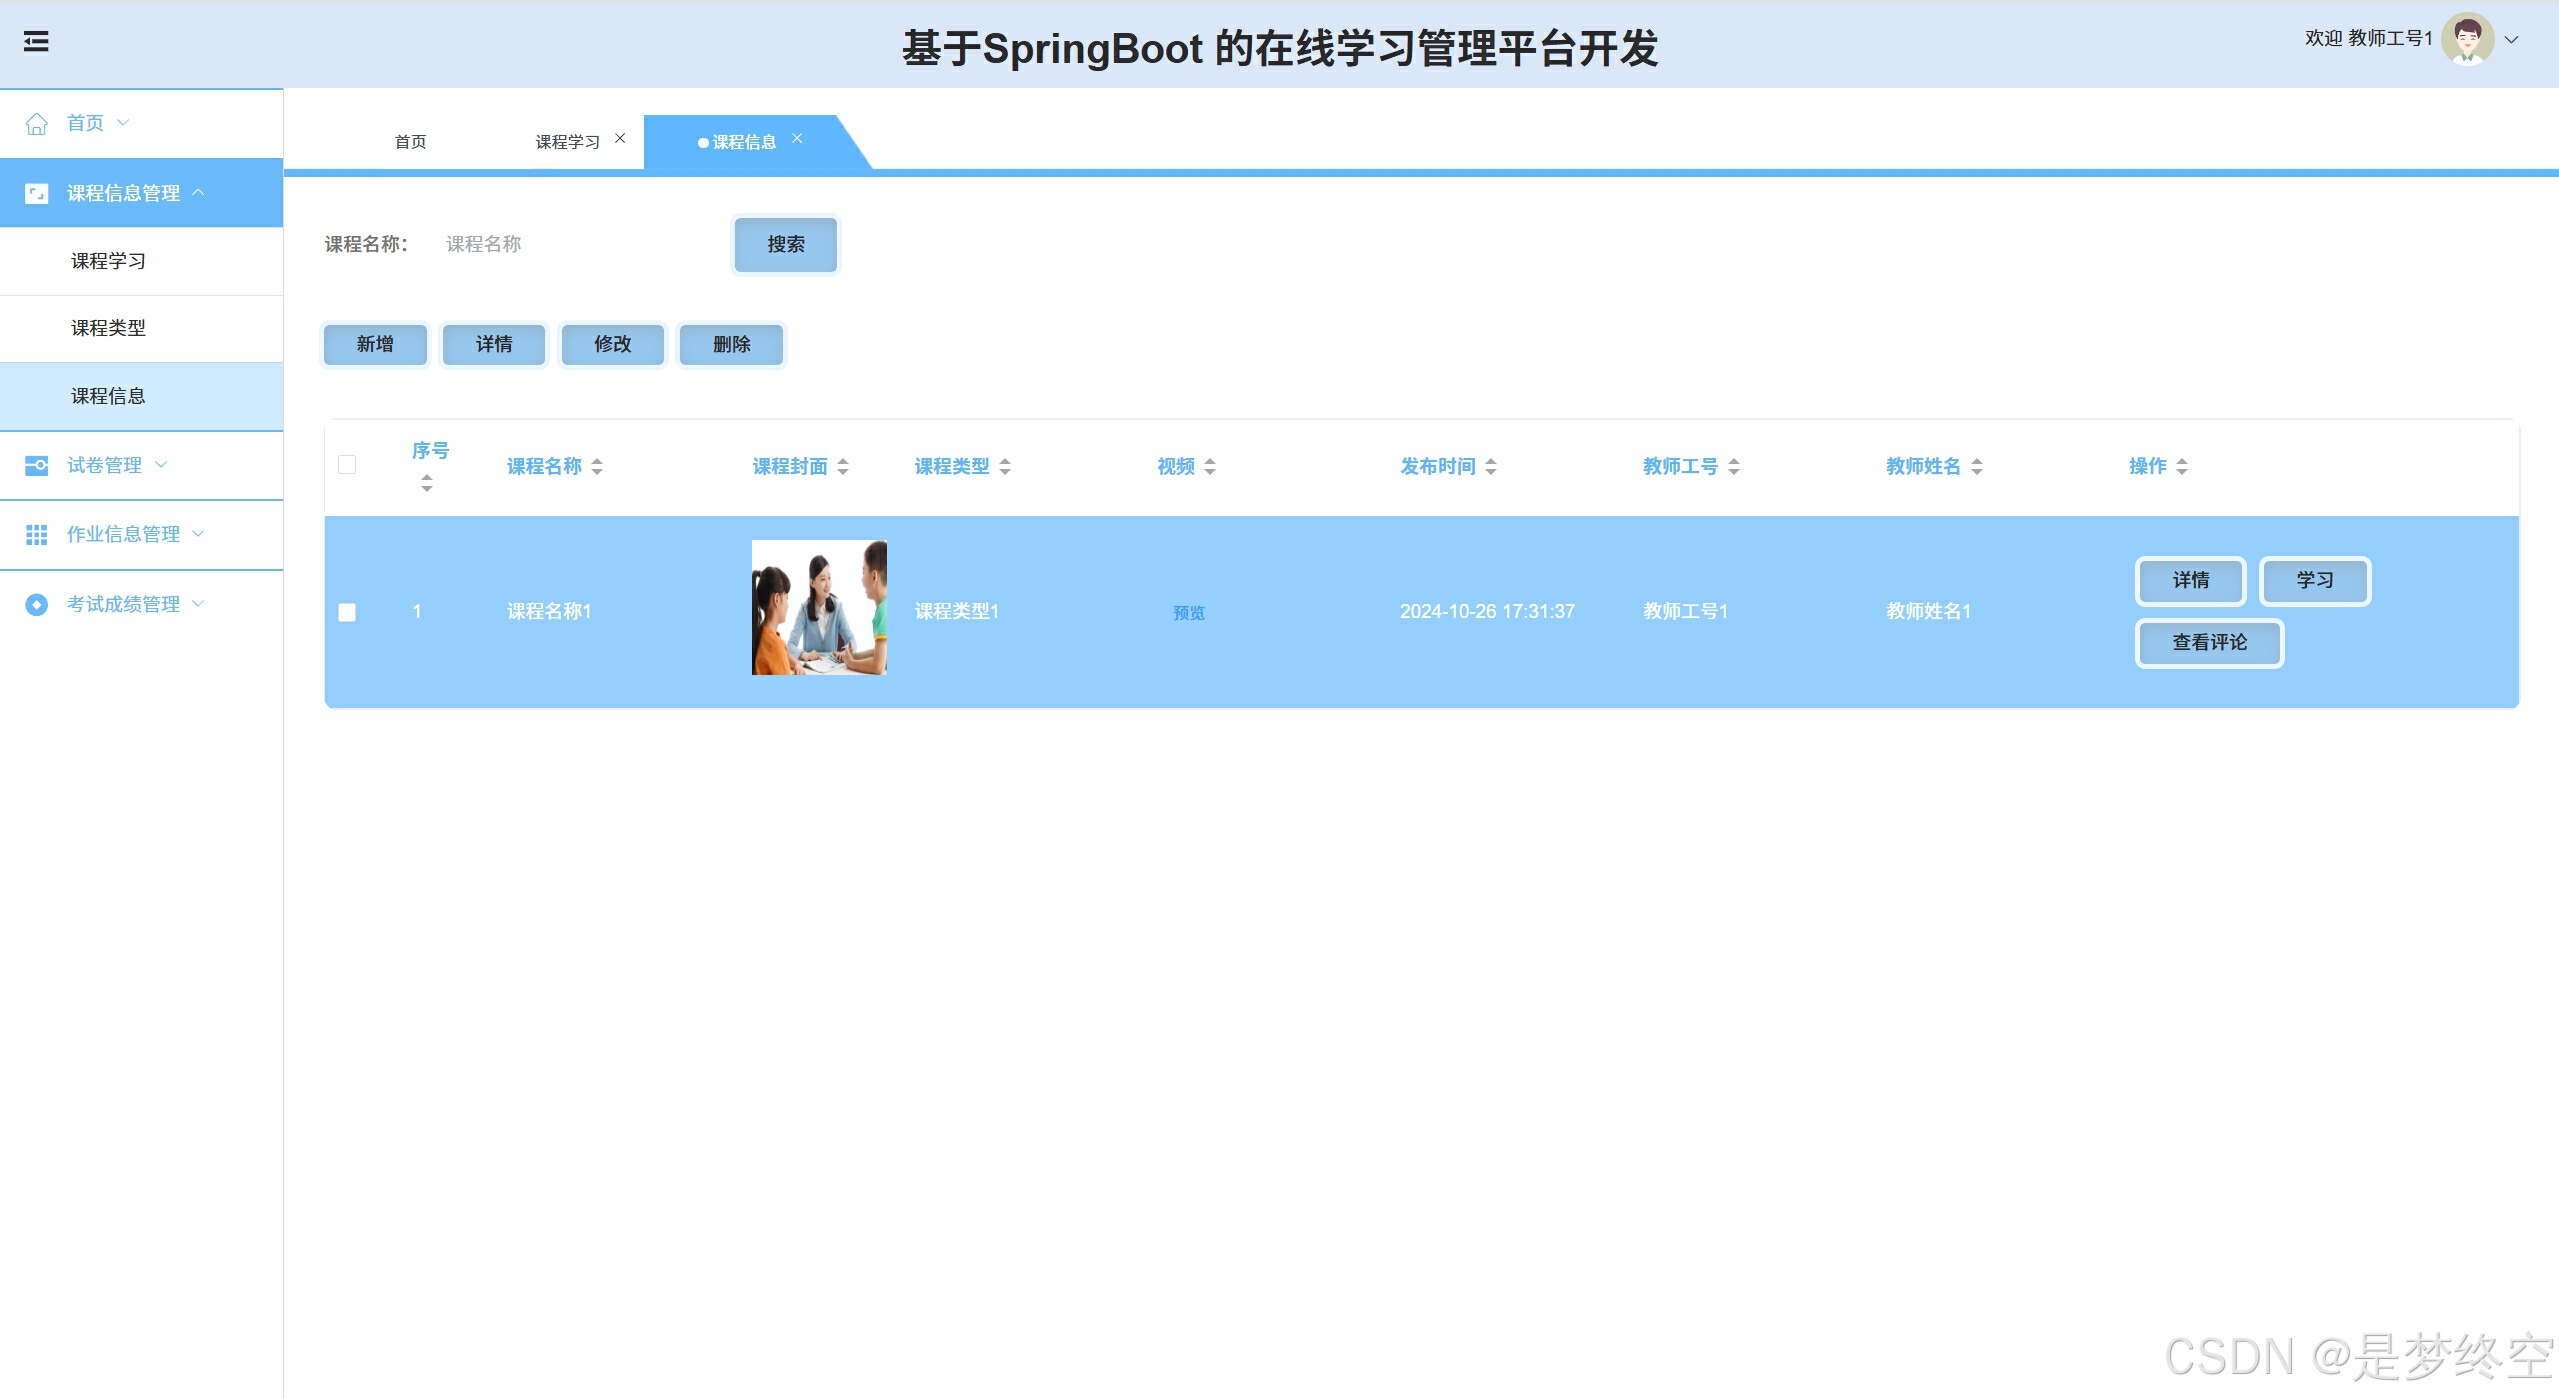This screenshot has width=2559, height=1399.
Task: Sort table by 发布时间 column
Action: [x=1491, y=466]
